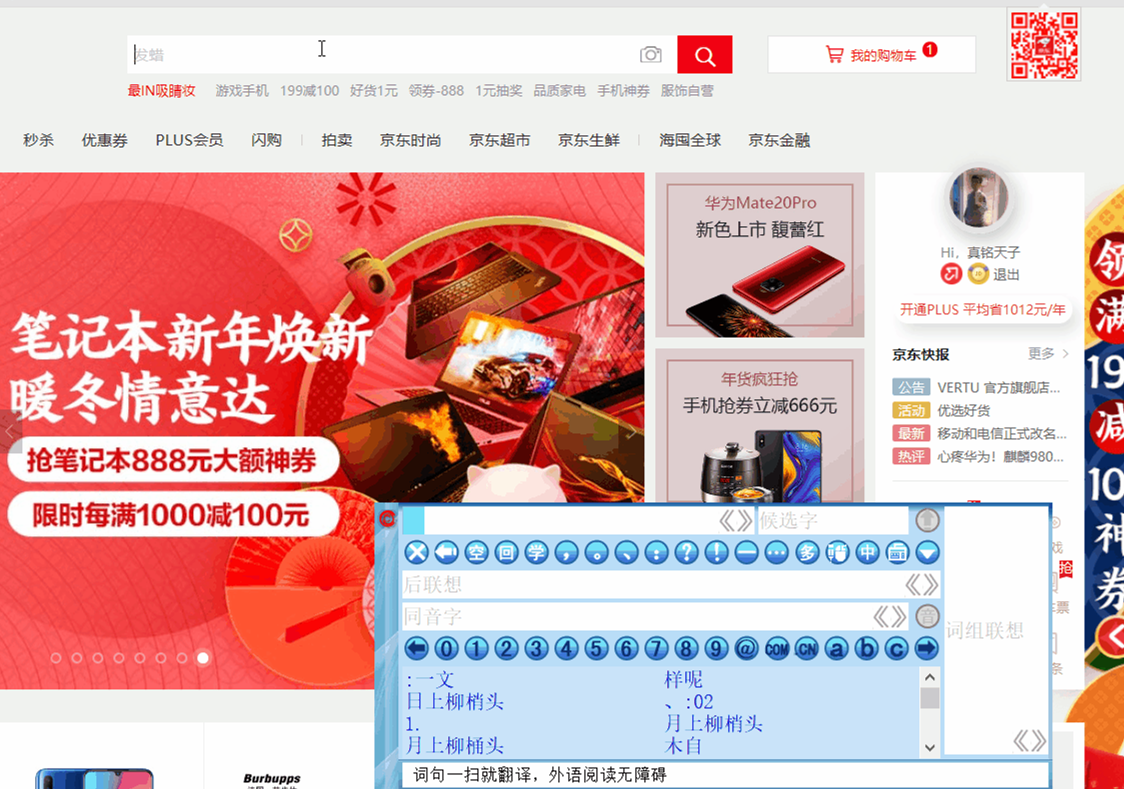Click the red circular logo on the input panel
1124x789 pixels.
pos(387,518)
